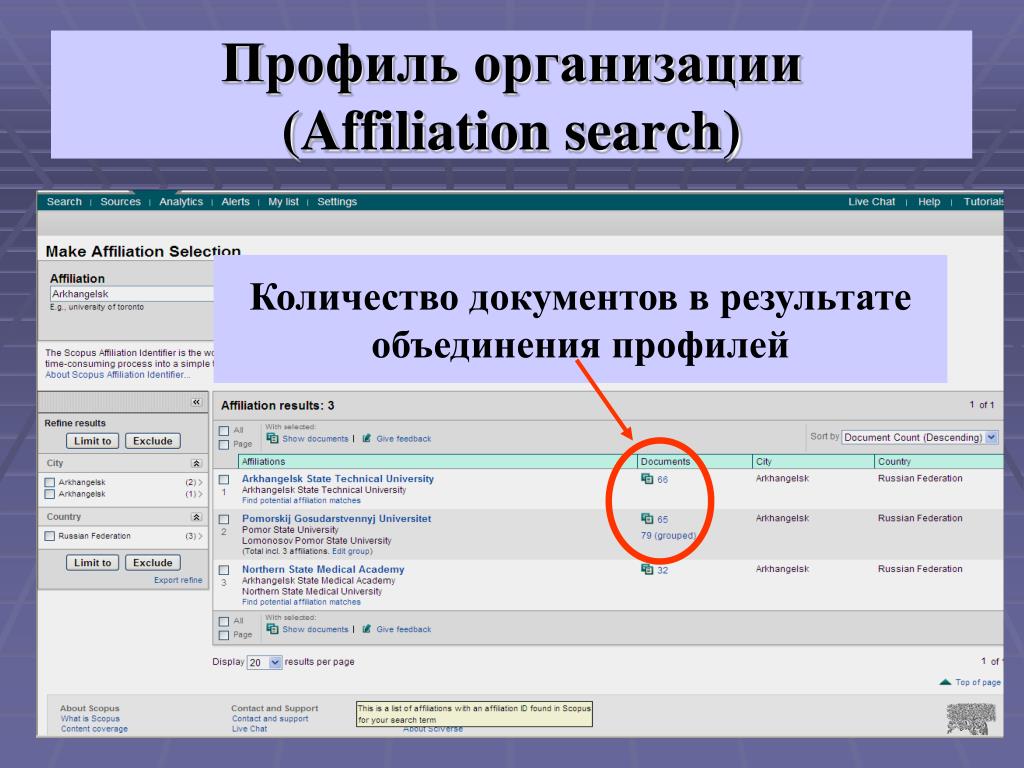The height and width of the screenshot is (768, 1024).
Task: Open the 79 (grouped) documents link
Action: (x=668, y=536)
